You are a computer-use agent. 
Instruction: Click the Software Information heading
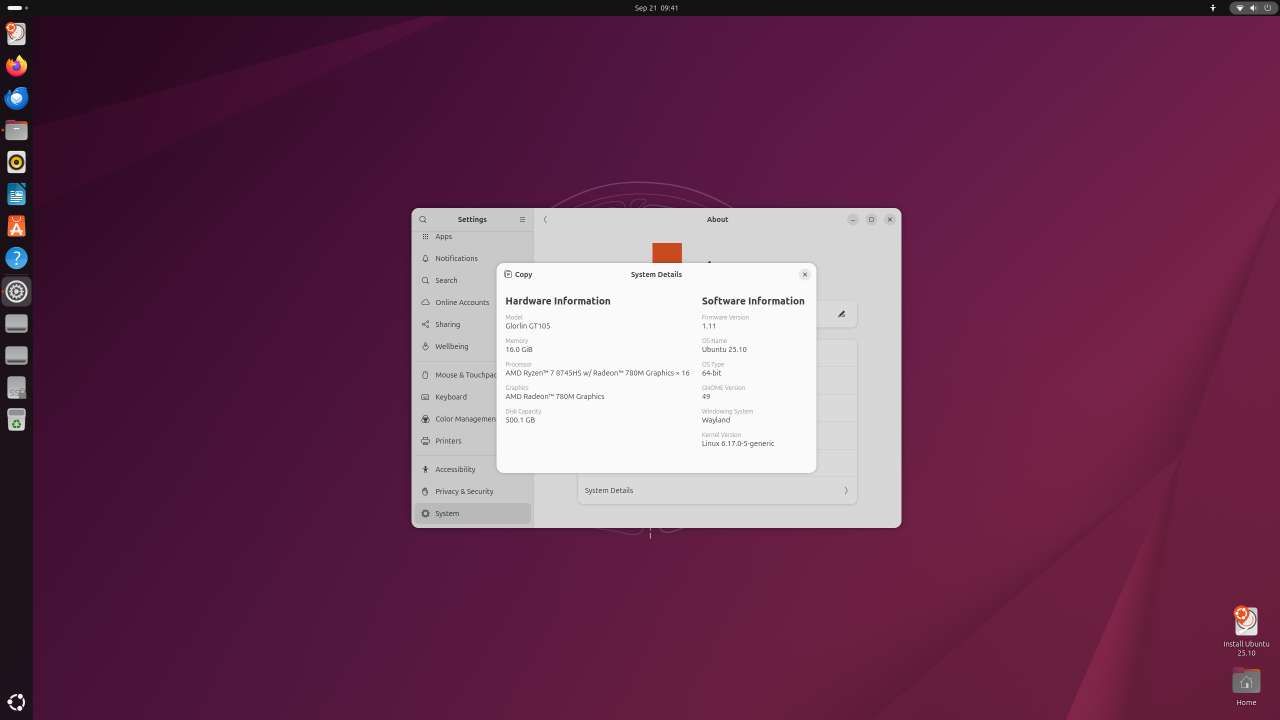click(x=753, y=301)
